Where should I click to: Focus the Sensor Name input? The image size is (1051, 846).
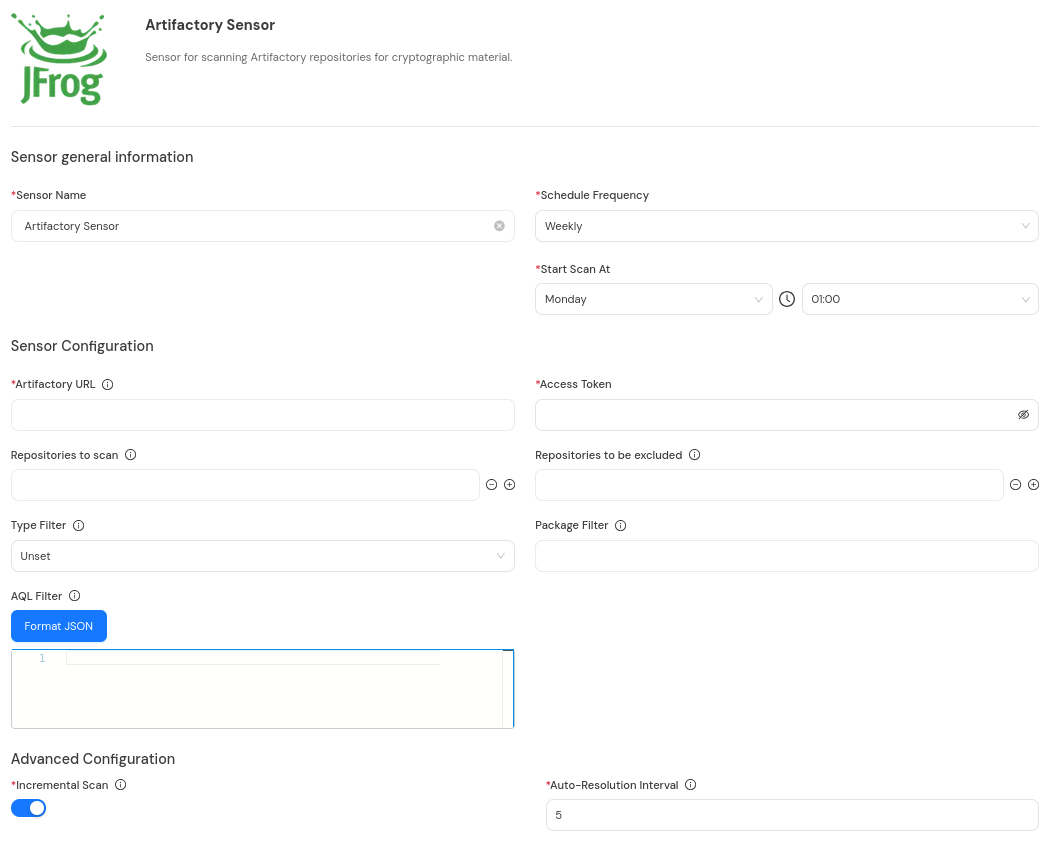[263, 226]
